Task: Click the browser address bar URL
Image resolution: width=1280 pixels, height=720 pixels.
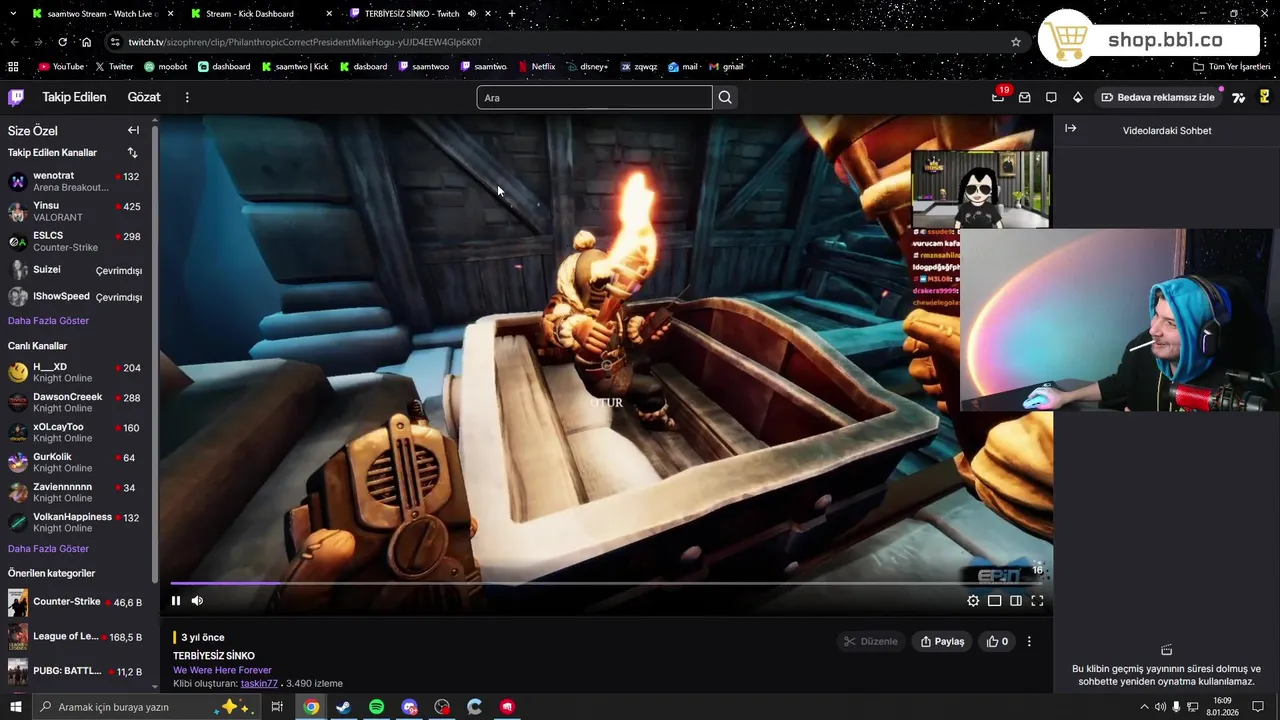Action: click(305, 42)
